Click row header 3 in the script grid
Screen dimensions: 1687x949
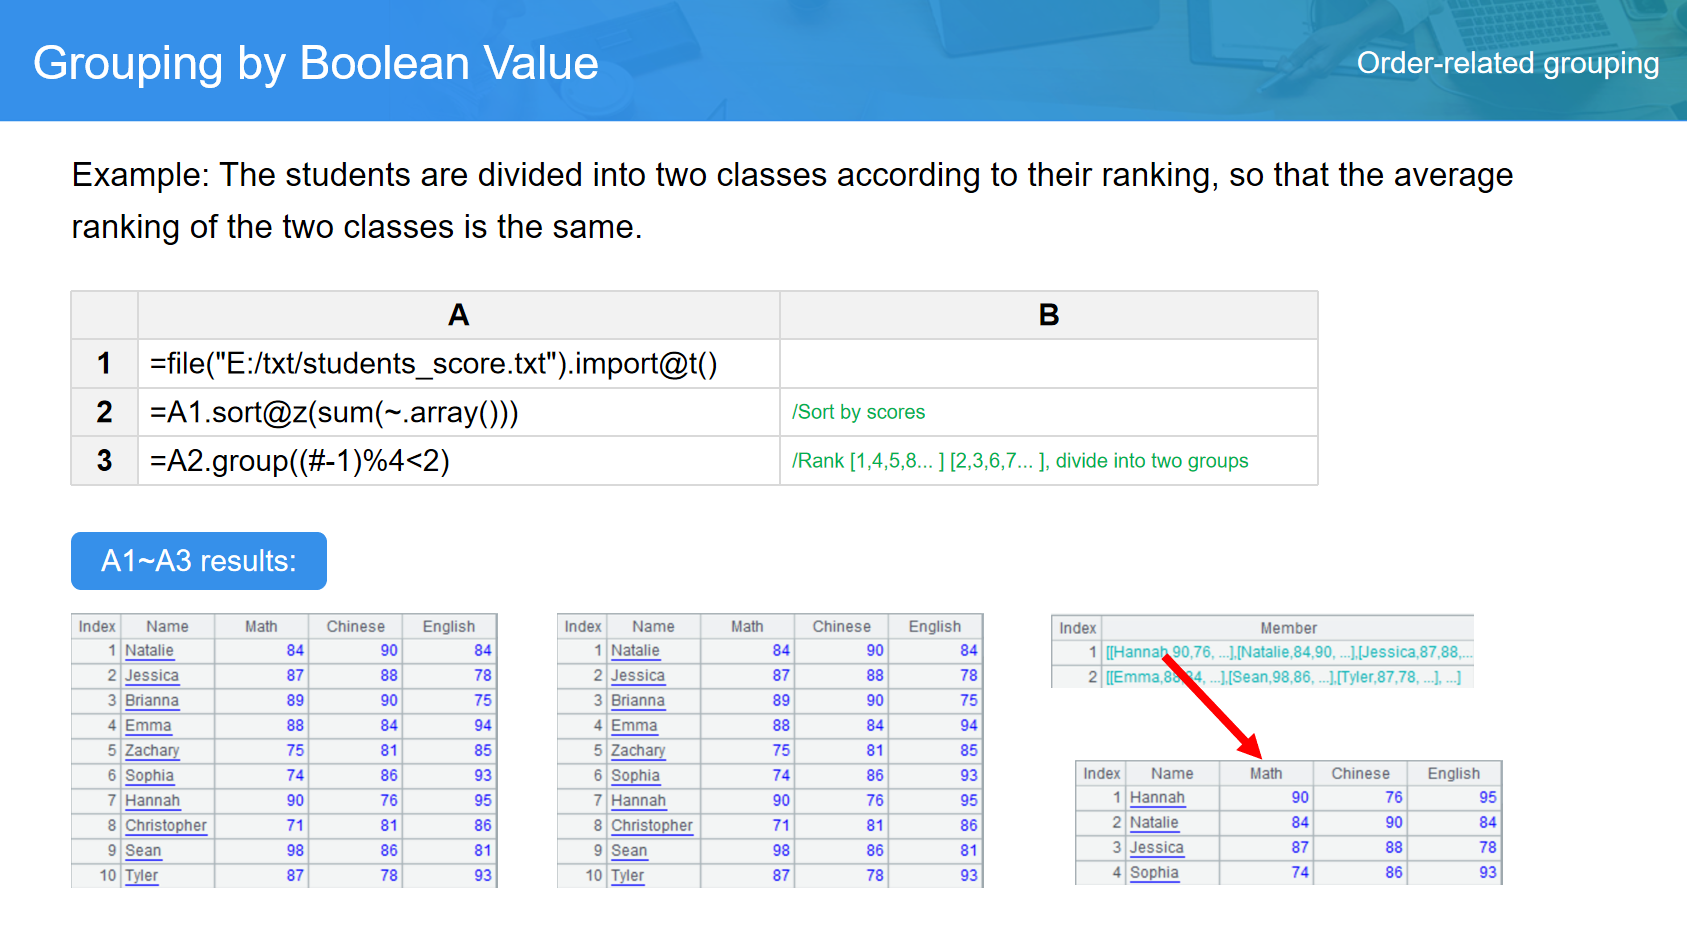pos(104,461)
